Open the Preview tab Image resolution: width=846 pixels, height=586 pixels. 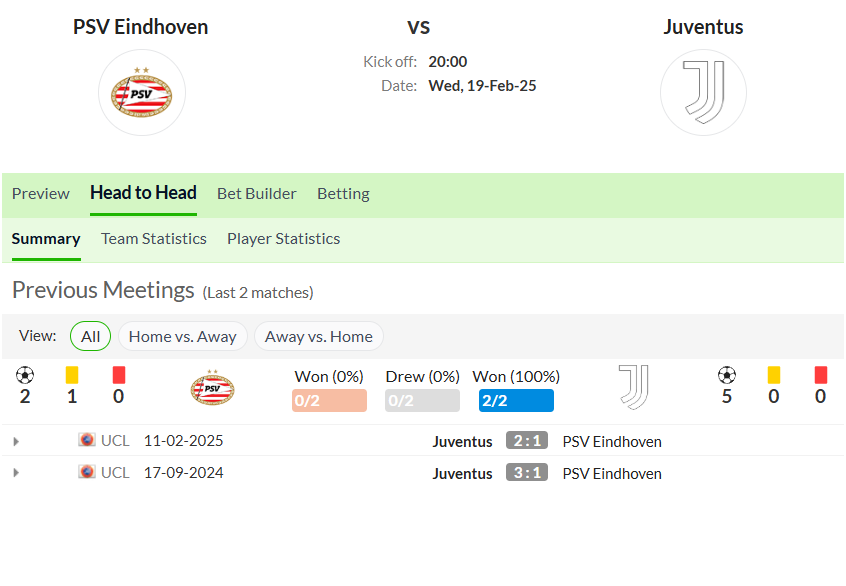(40, 194)
